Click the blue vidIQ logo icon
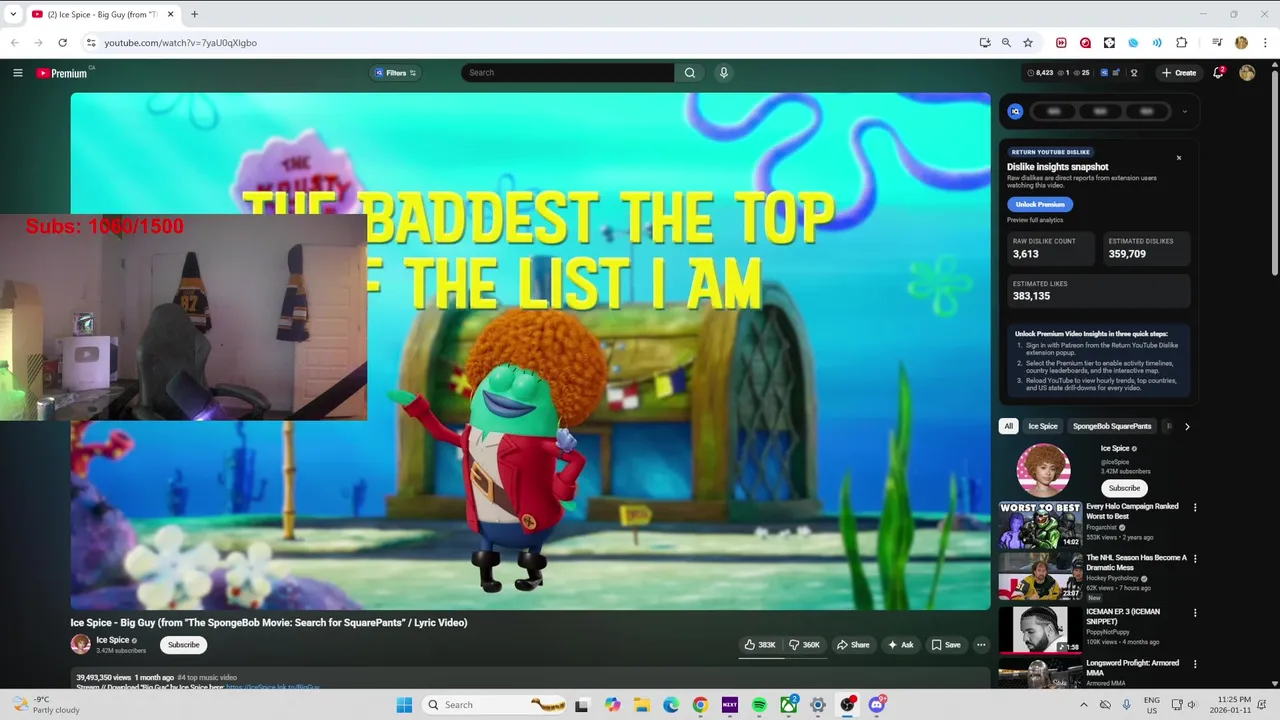The width and height of the screenshot is (1280, 720). [x=1015, y=112]
